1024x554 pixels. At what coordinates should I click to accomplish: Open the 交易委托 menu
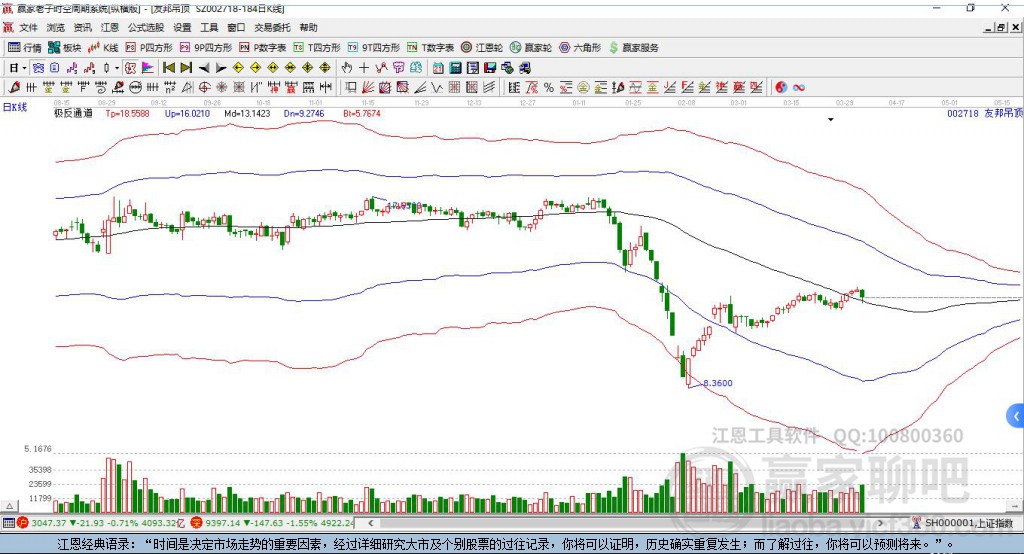[x=272, y=27]
